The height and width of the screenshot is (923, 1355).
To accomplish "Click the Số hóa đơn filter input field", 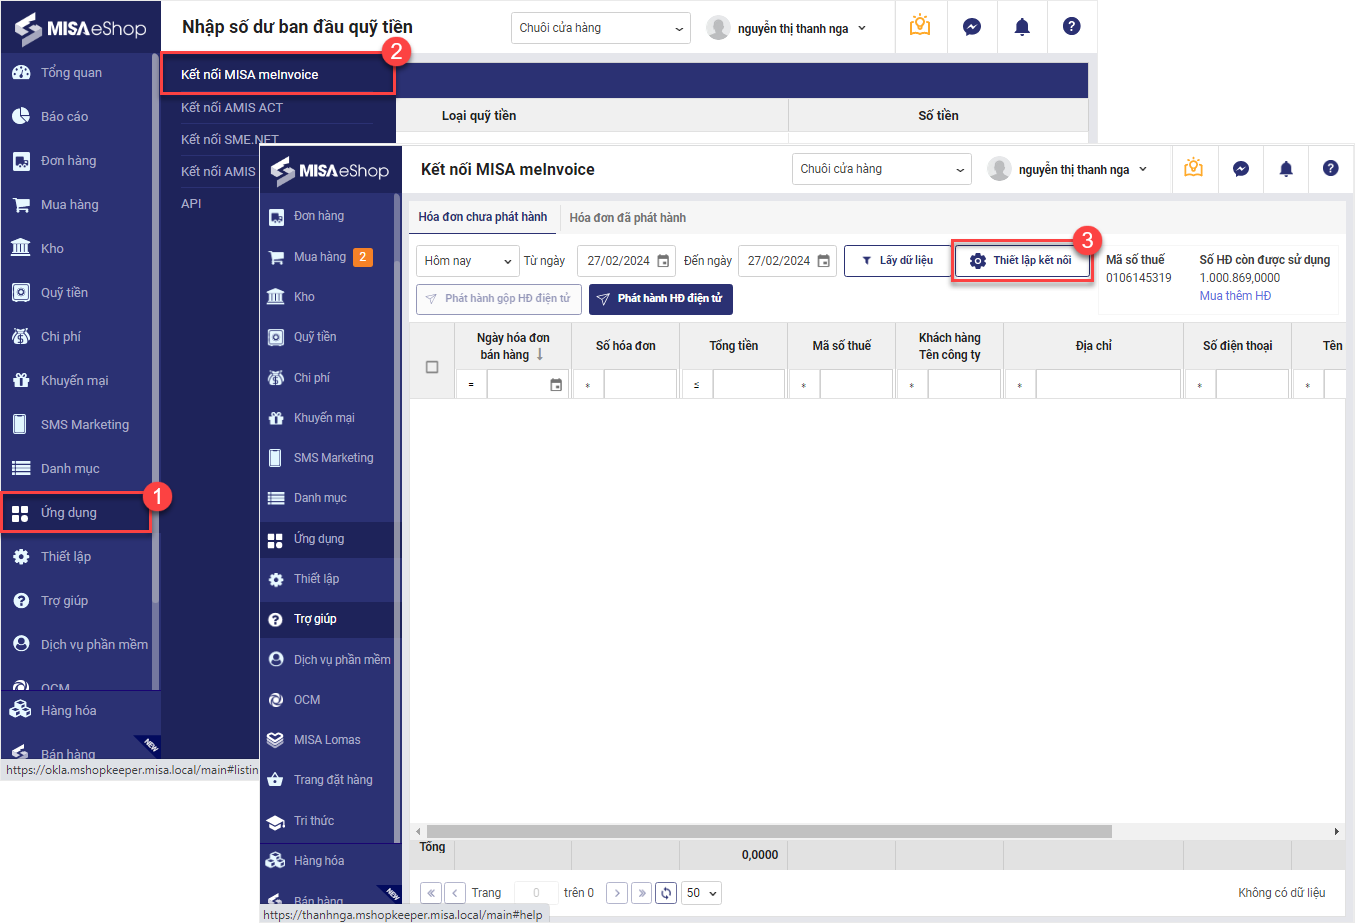I will (x=640, y=385).
